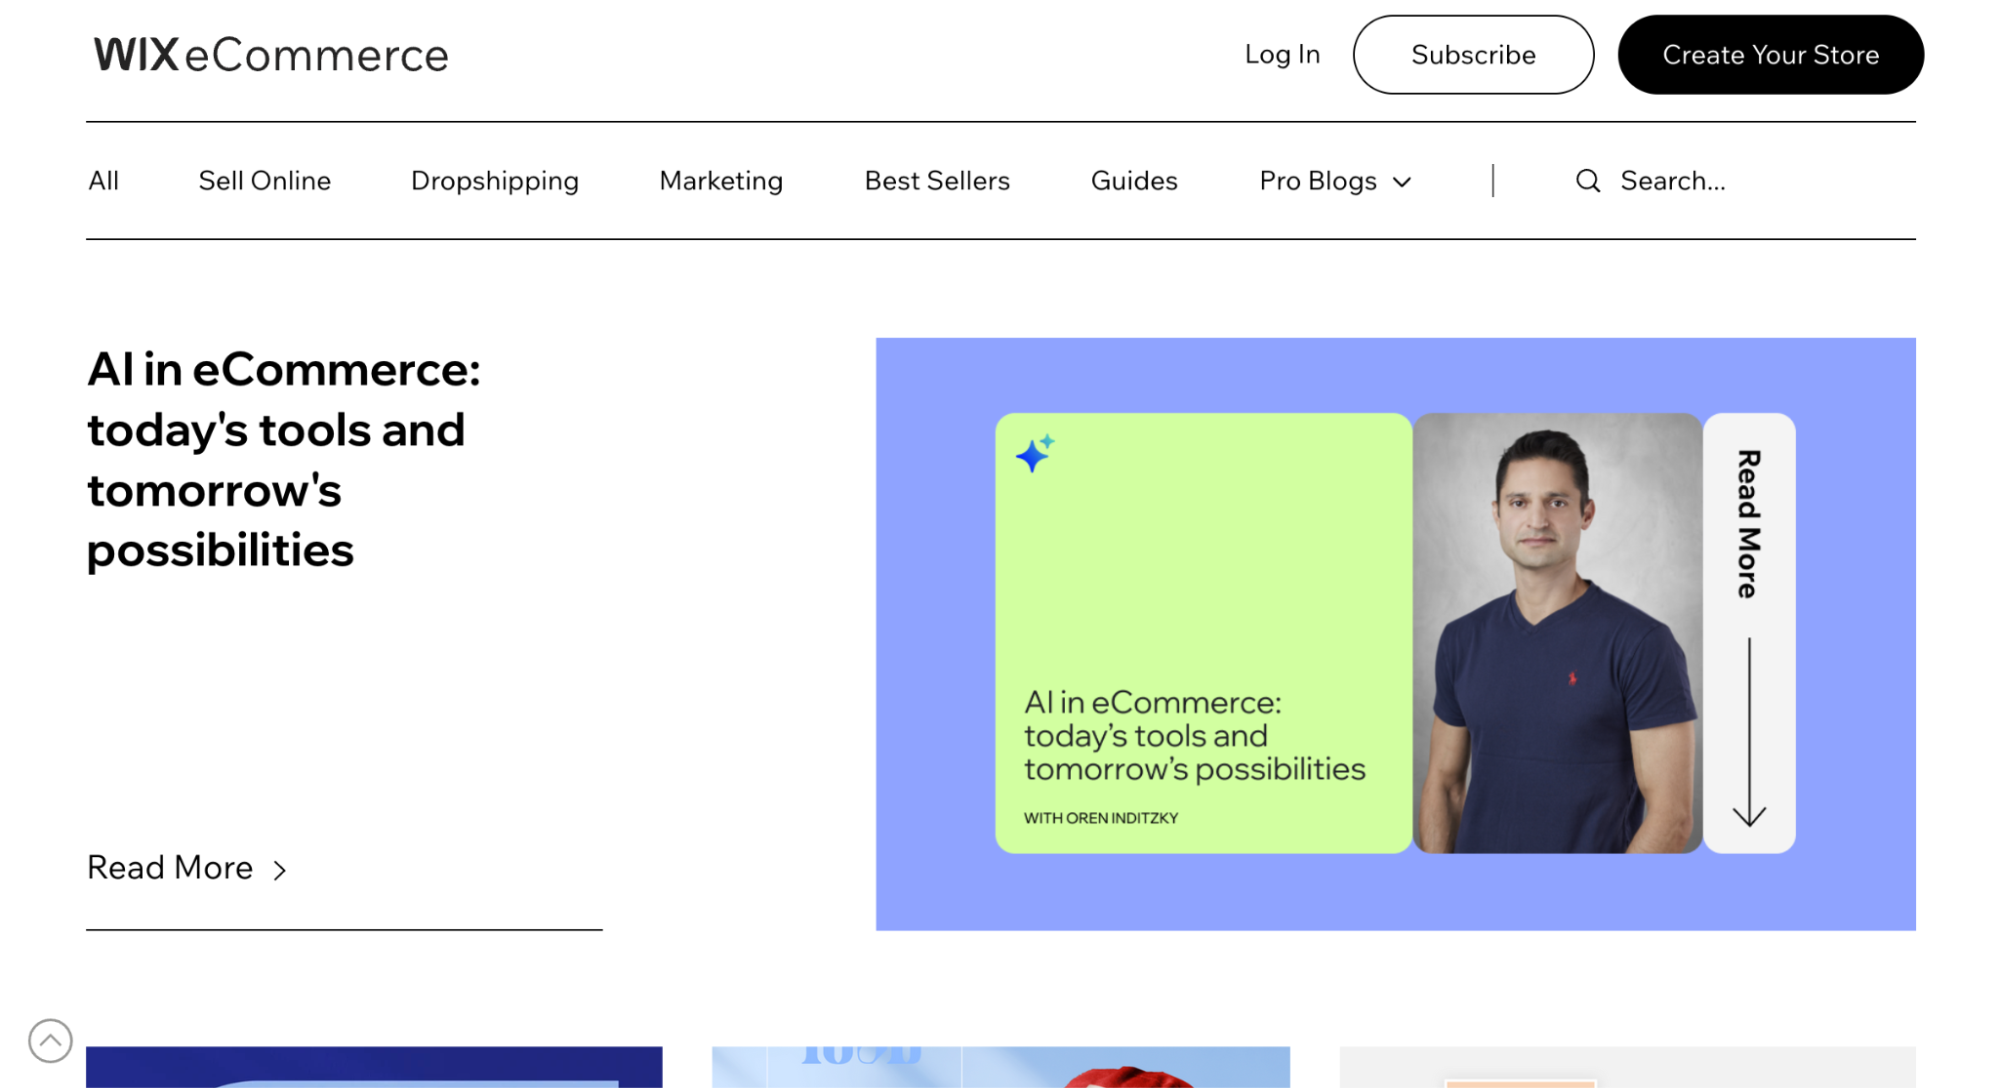Image resolution: width=1999 pixels, height=1089 pixels.
Task: Open the Sell Online category
Action: coord(264,181)
